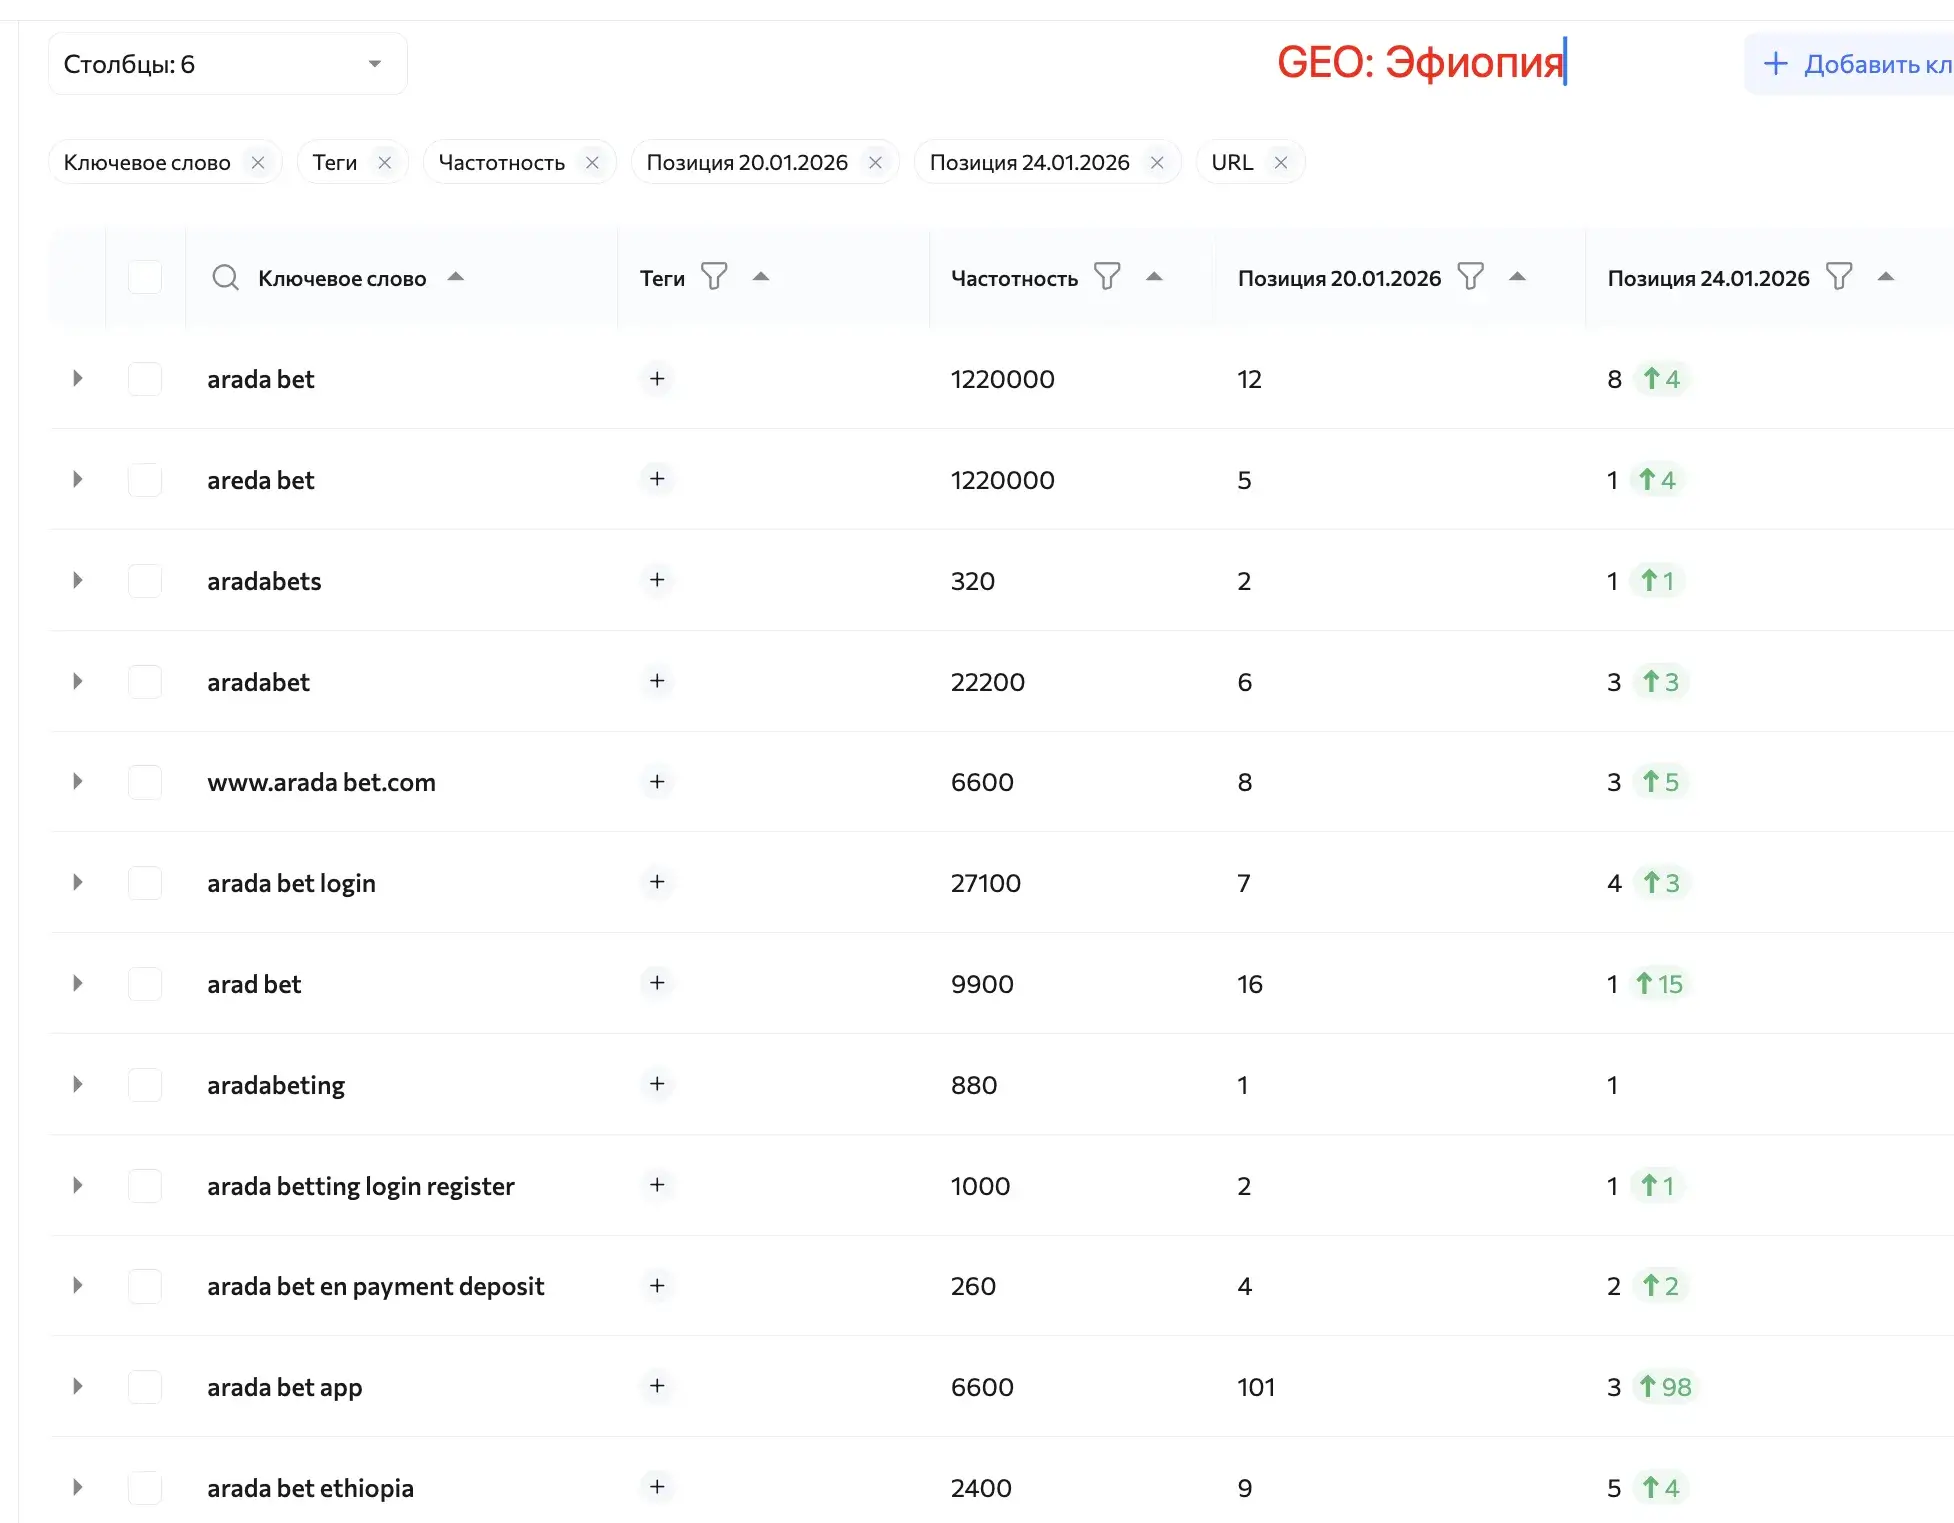The image size is (1954, 1523).
Task: Select the keyword arada bet ethiopia
Action: tap(310, 1488)
